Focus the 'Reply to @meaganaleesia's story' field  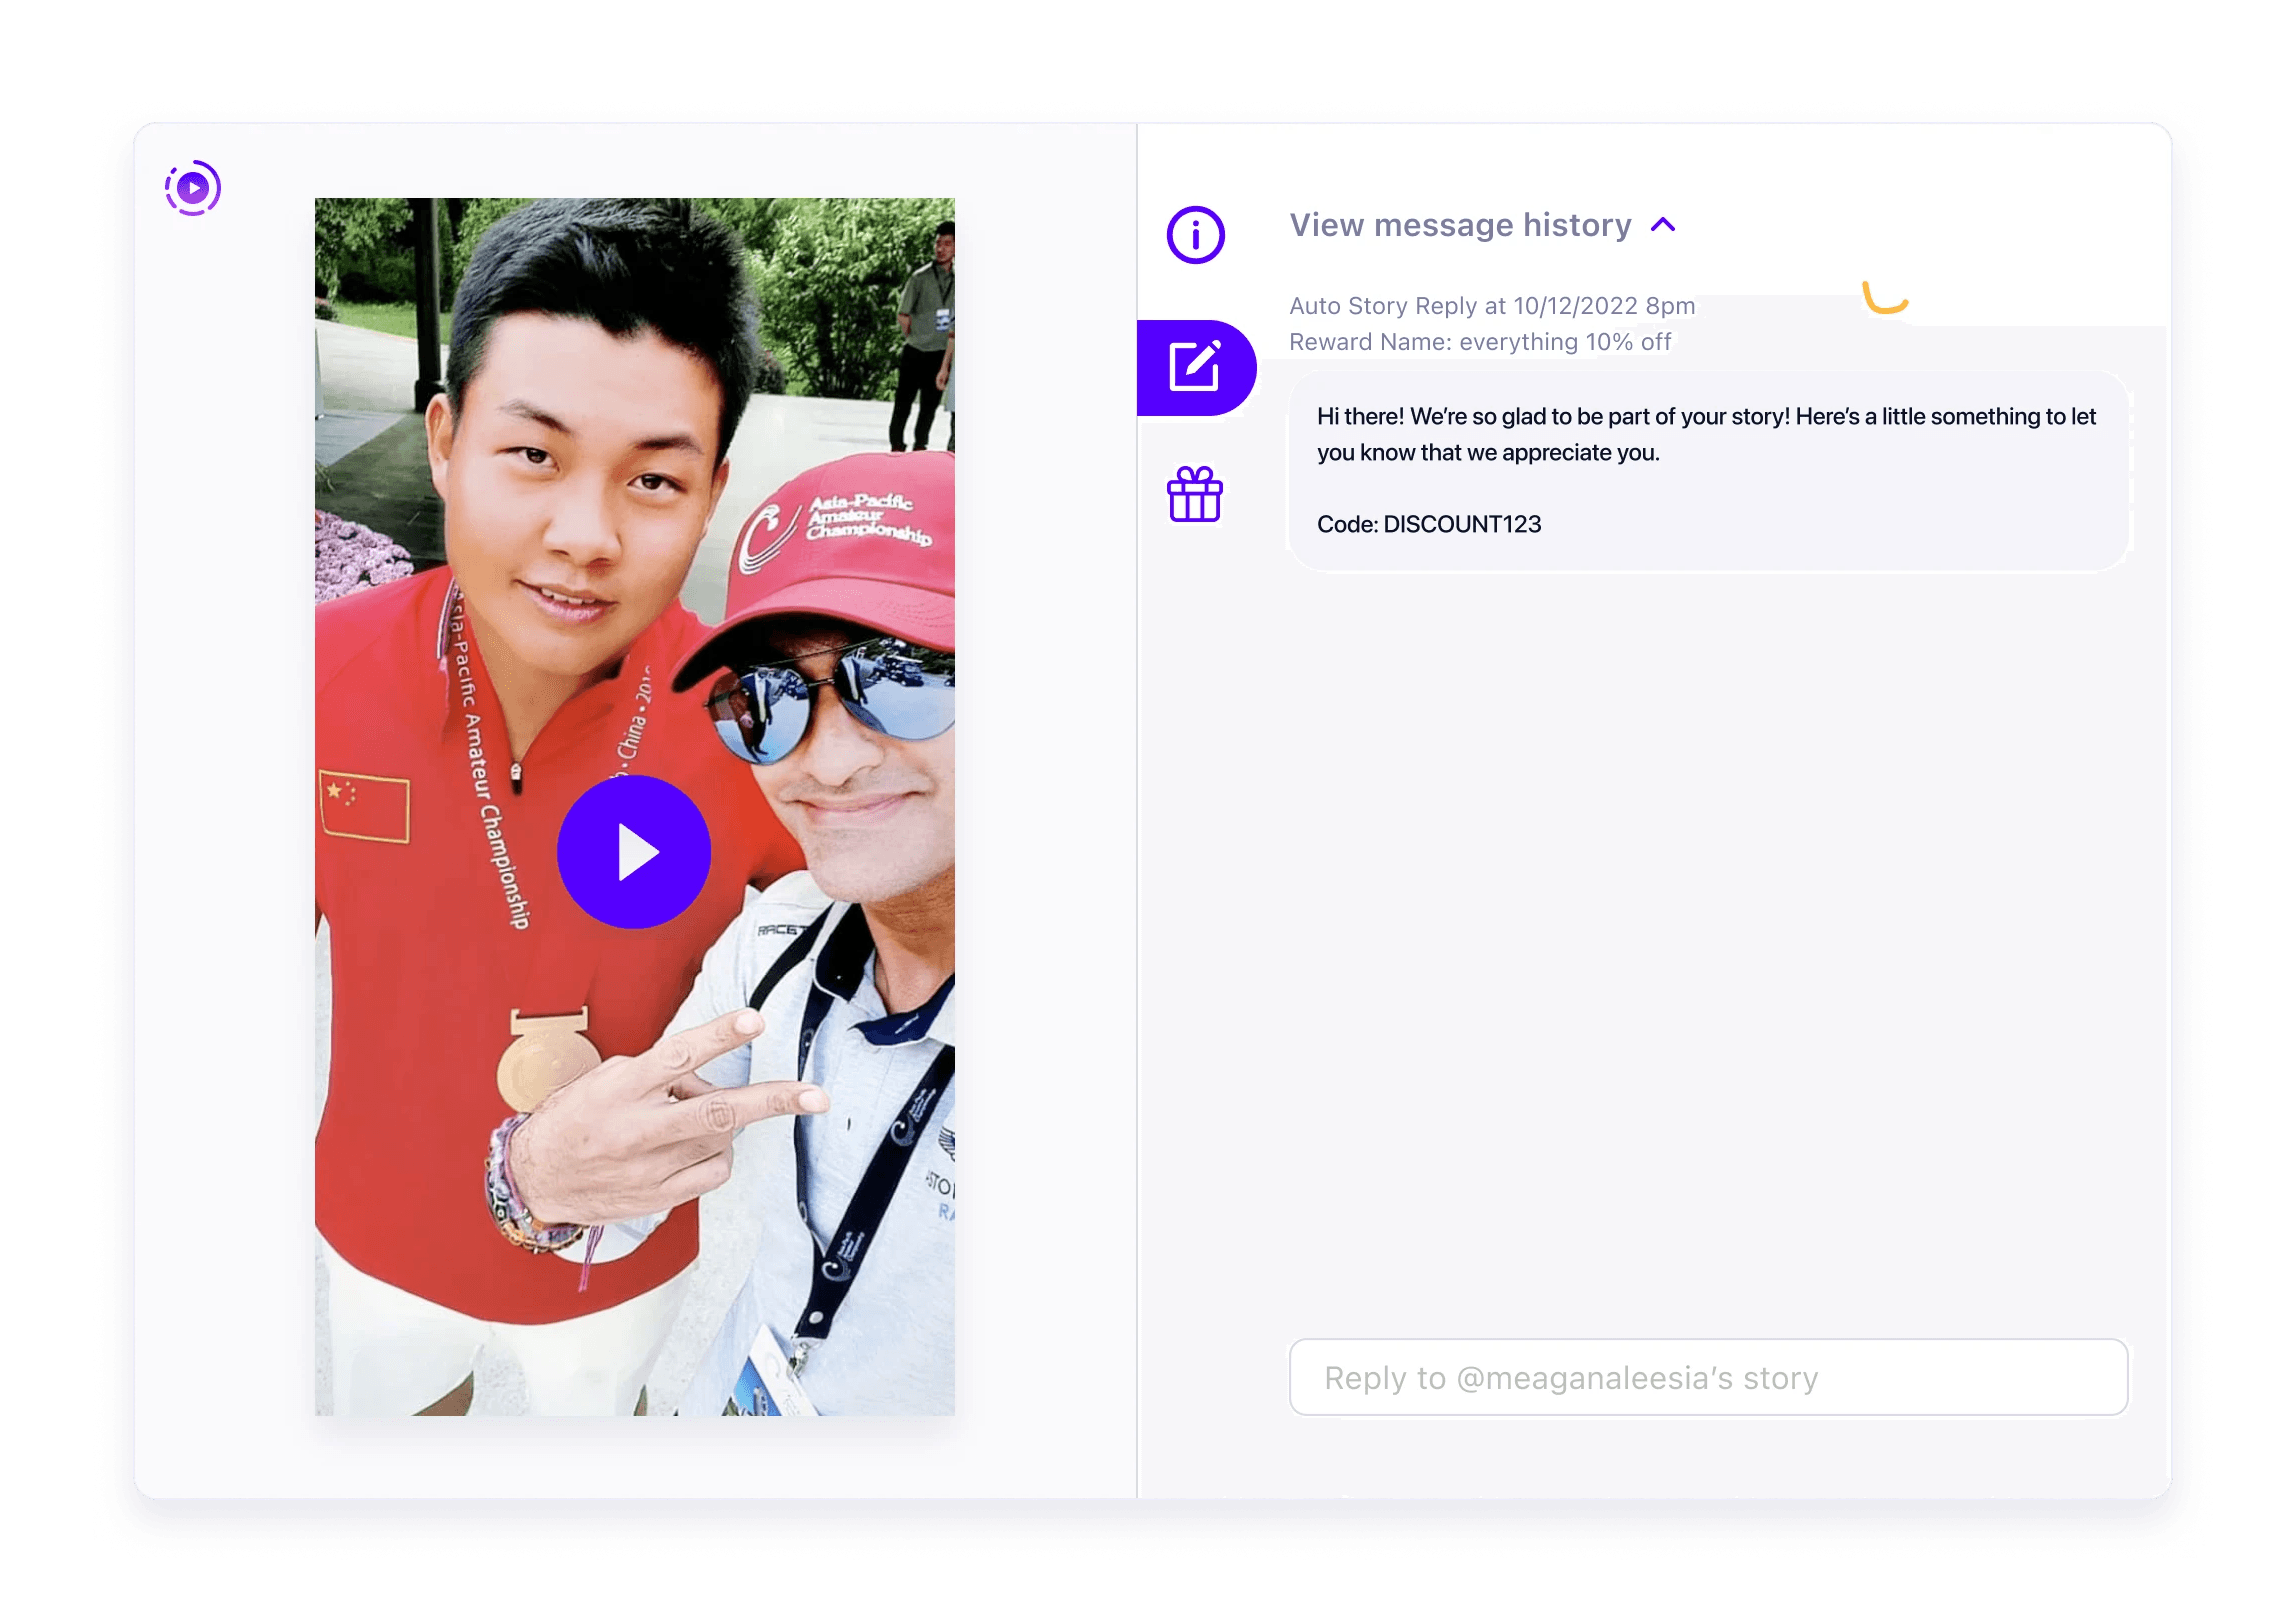(x=1708, y=1377)
